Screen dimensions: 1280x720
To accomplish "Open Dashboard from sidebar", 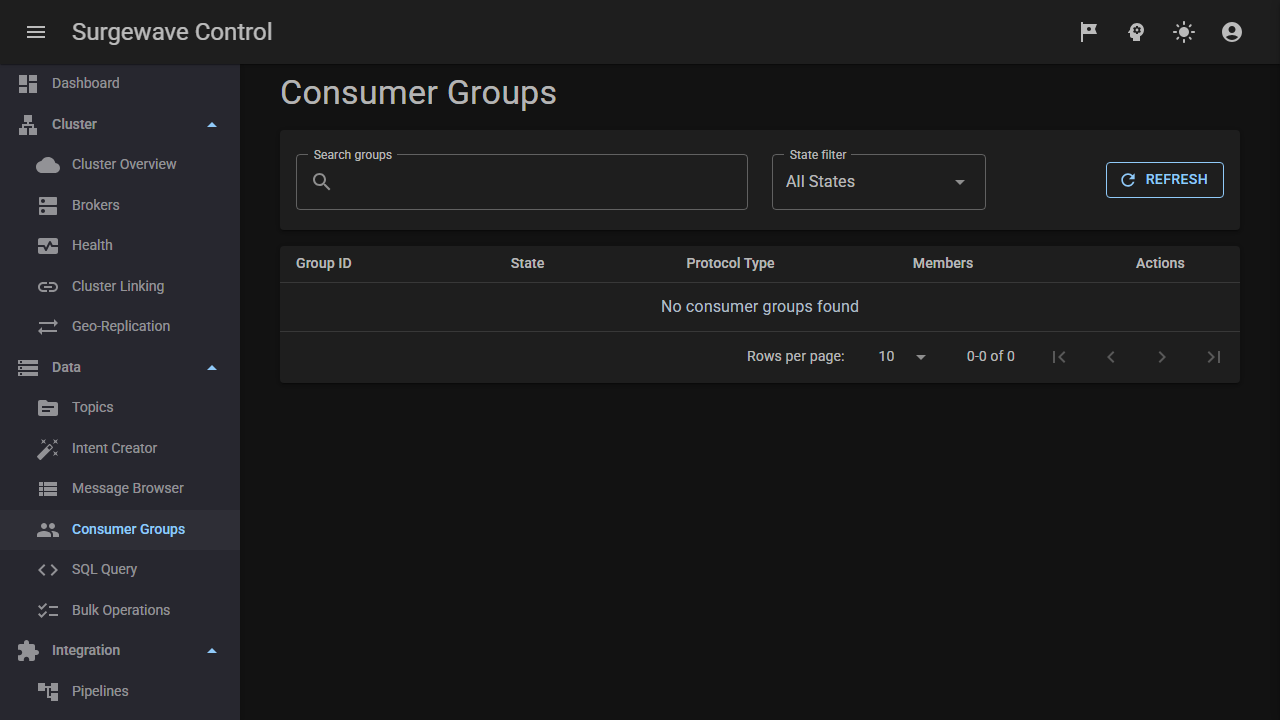I will click(120, 84).
